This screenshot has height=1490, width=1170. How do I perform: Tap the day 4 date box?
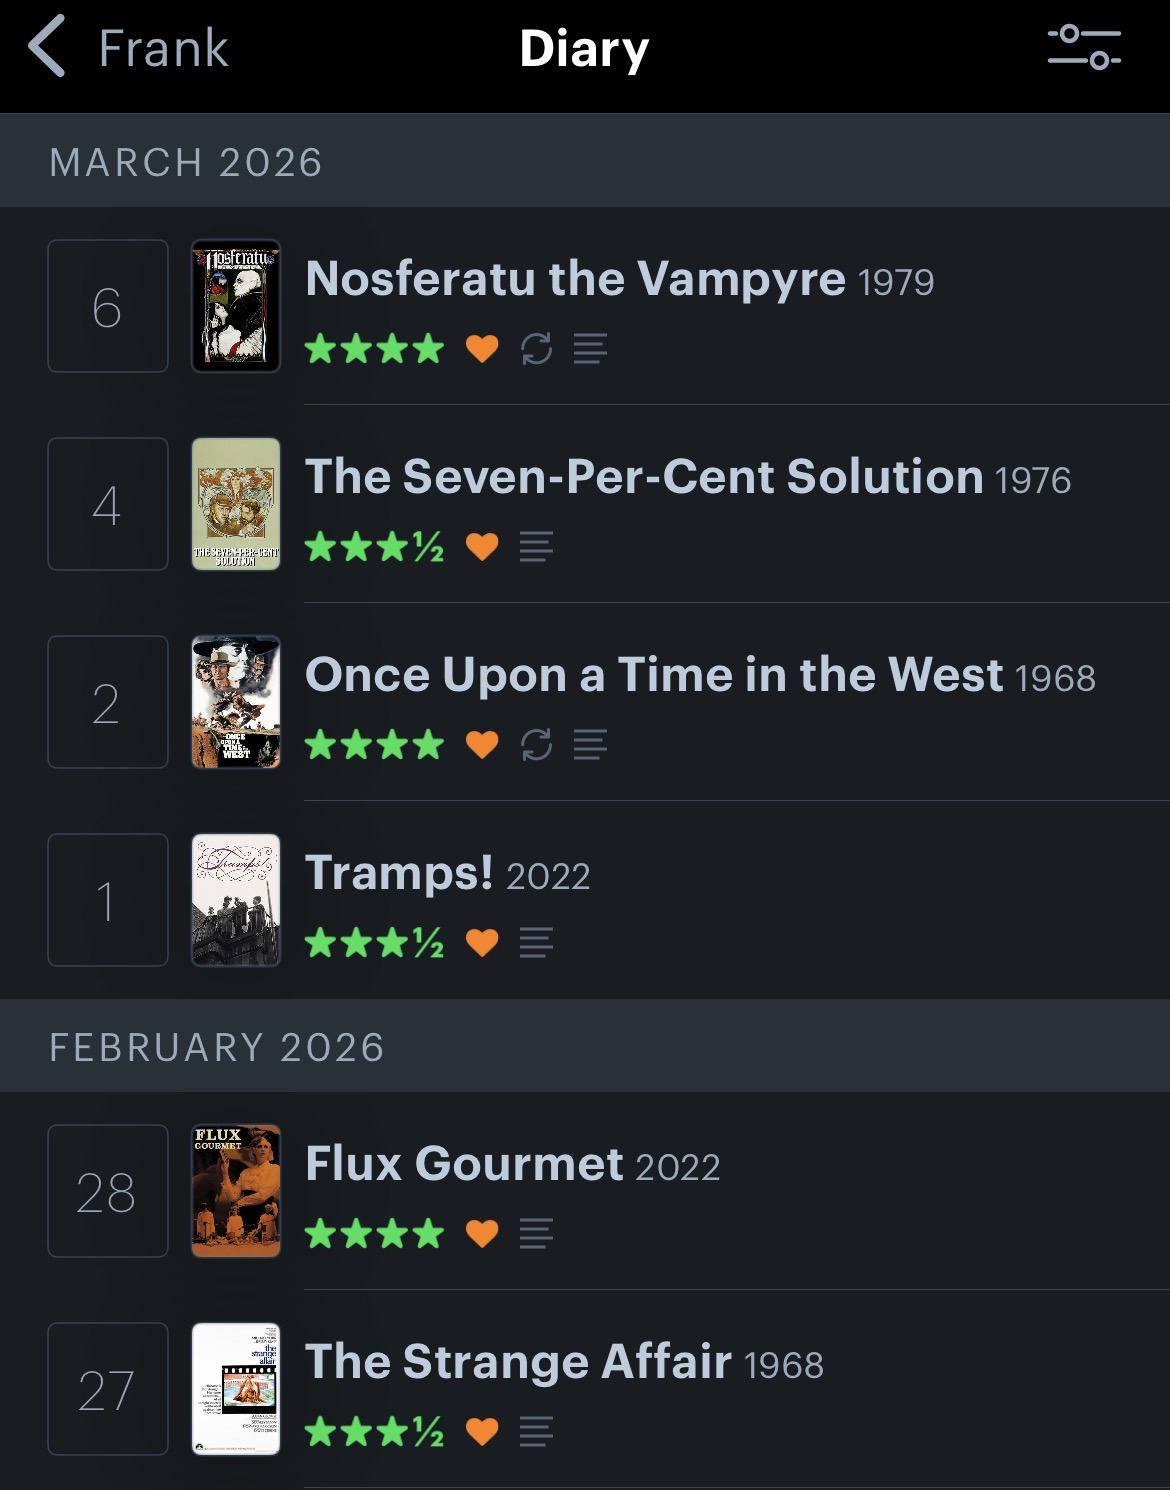[108, 504]
